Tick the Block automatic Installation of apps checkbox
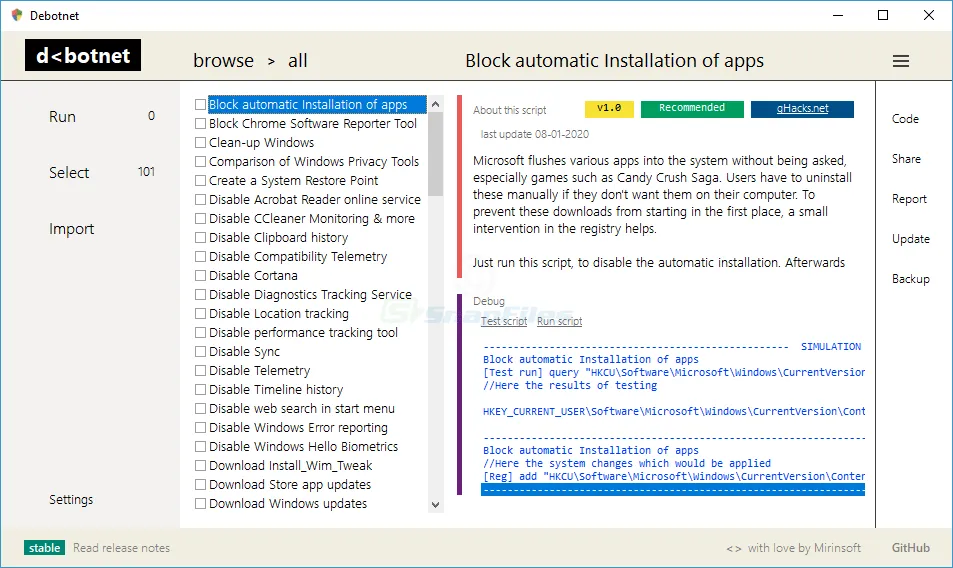 click(x=200, y=104)
